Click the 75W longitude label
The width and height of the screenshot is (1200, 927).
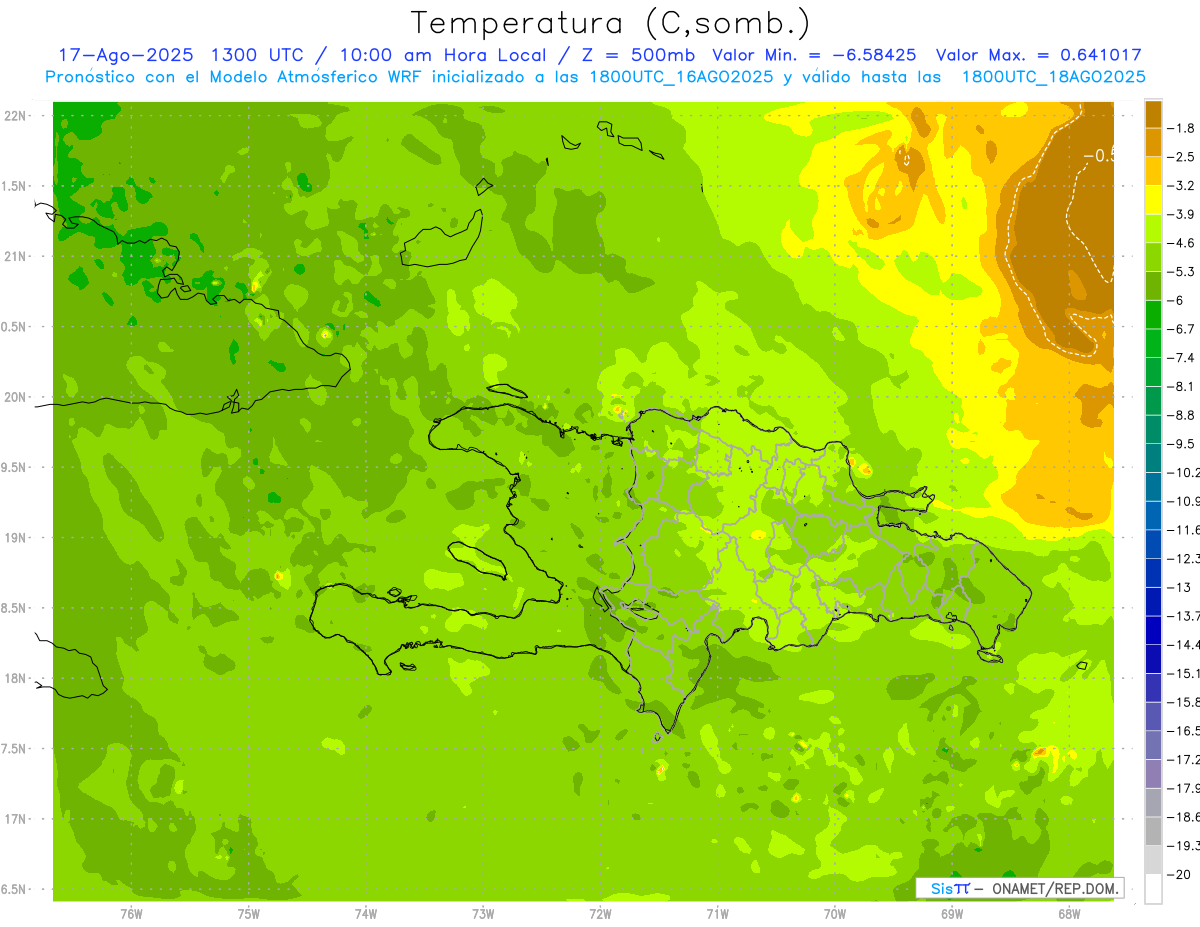point(249,914)
